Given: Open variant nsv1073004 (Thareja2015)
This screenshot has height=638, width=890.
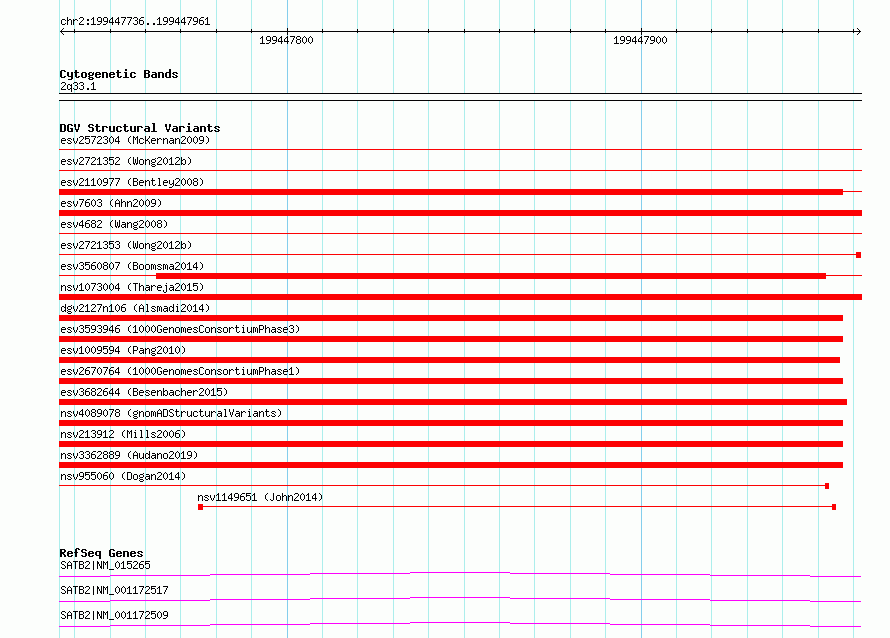Looking at the screenshot, I should pyautogui.click(x=132, y=287).
